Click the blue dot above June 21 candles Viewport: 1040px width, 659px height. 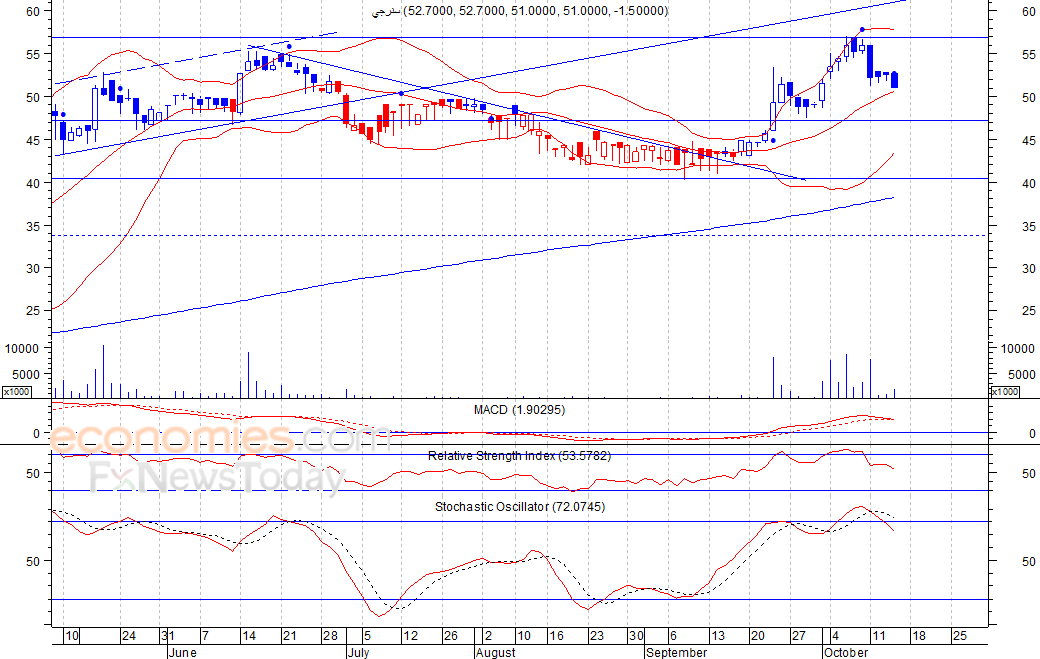coord(289,46)
